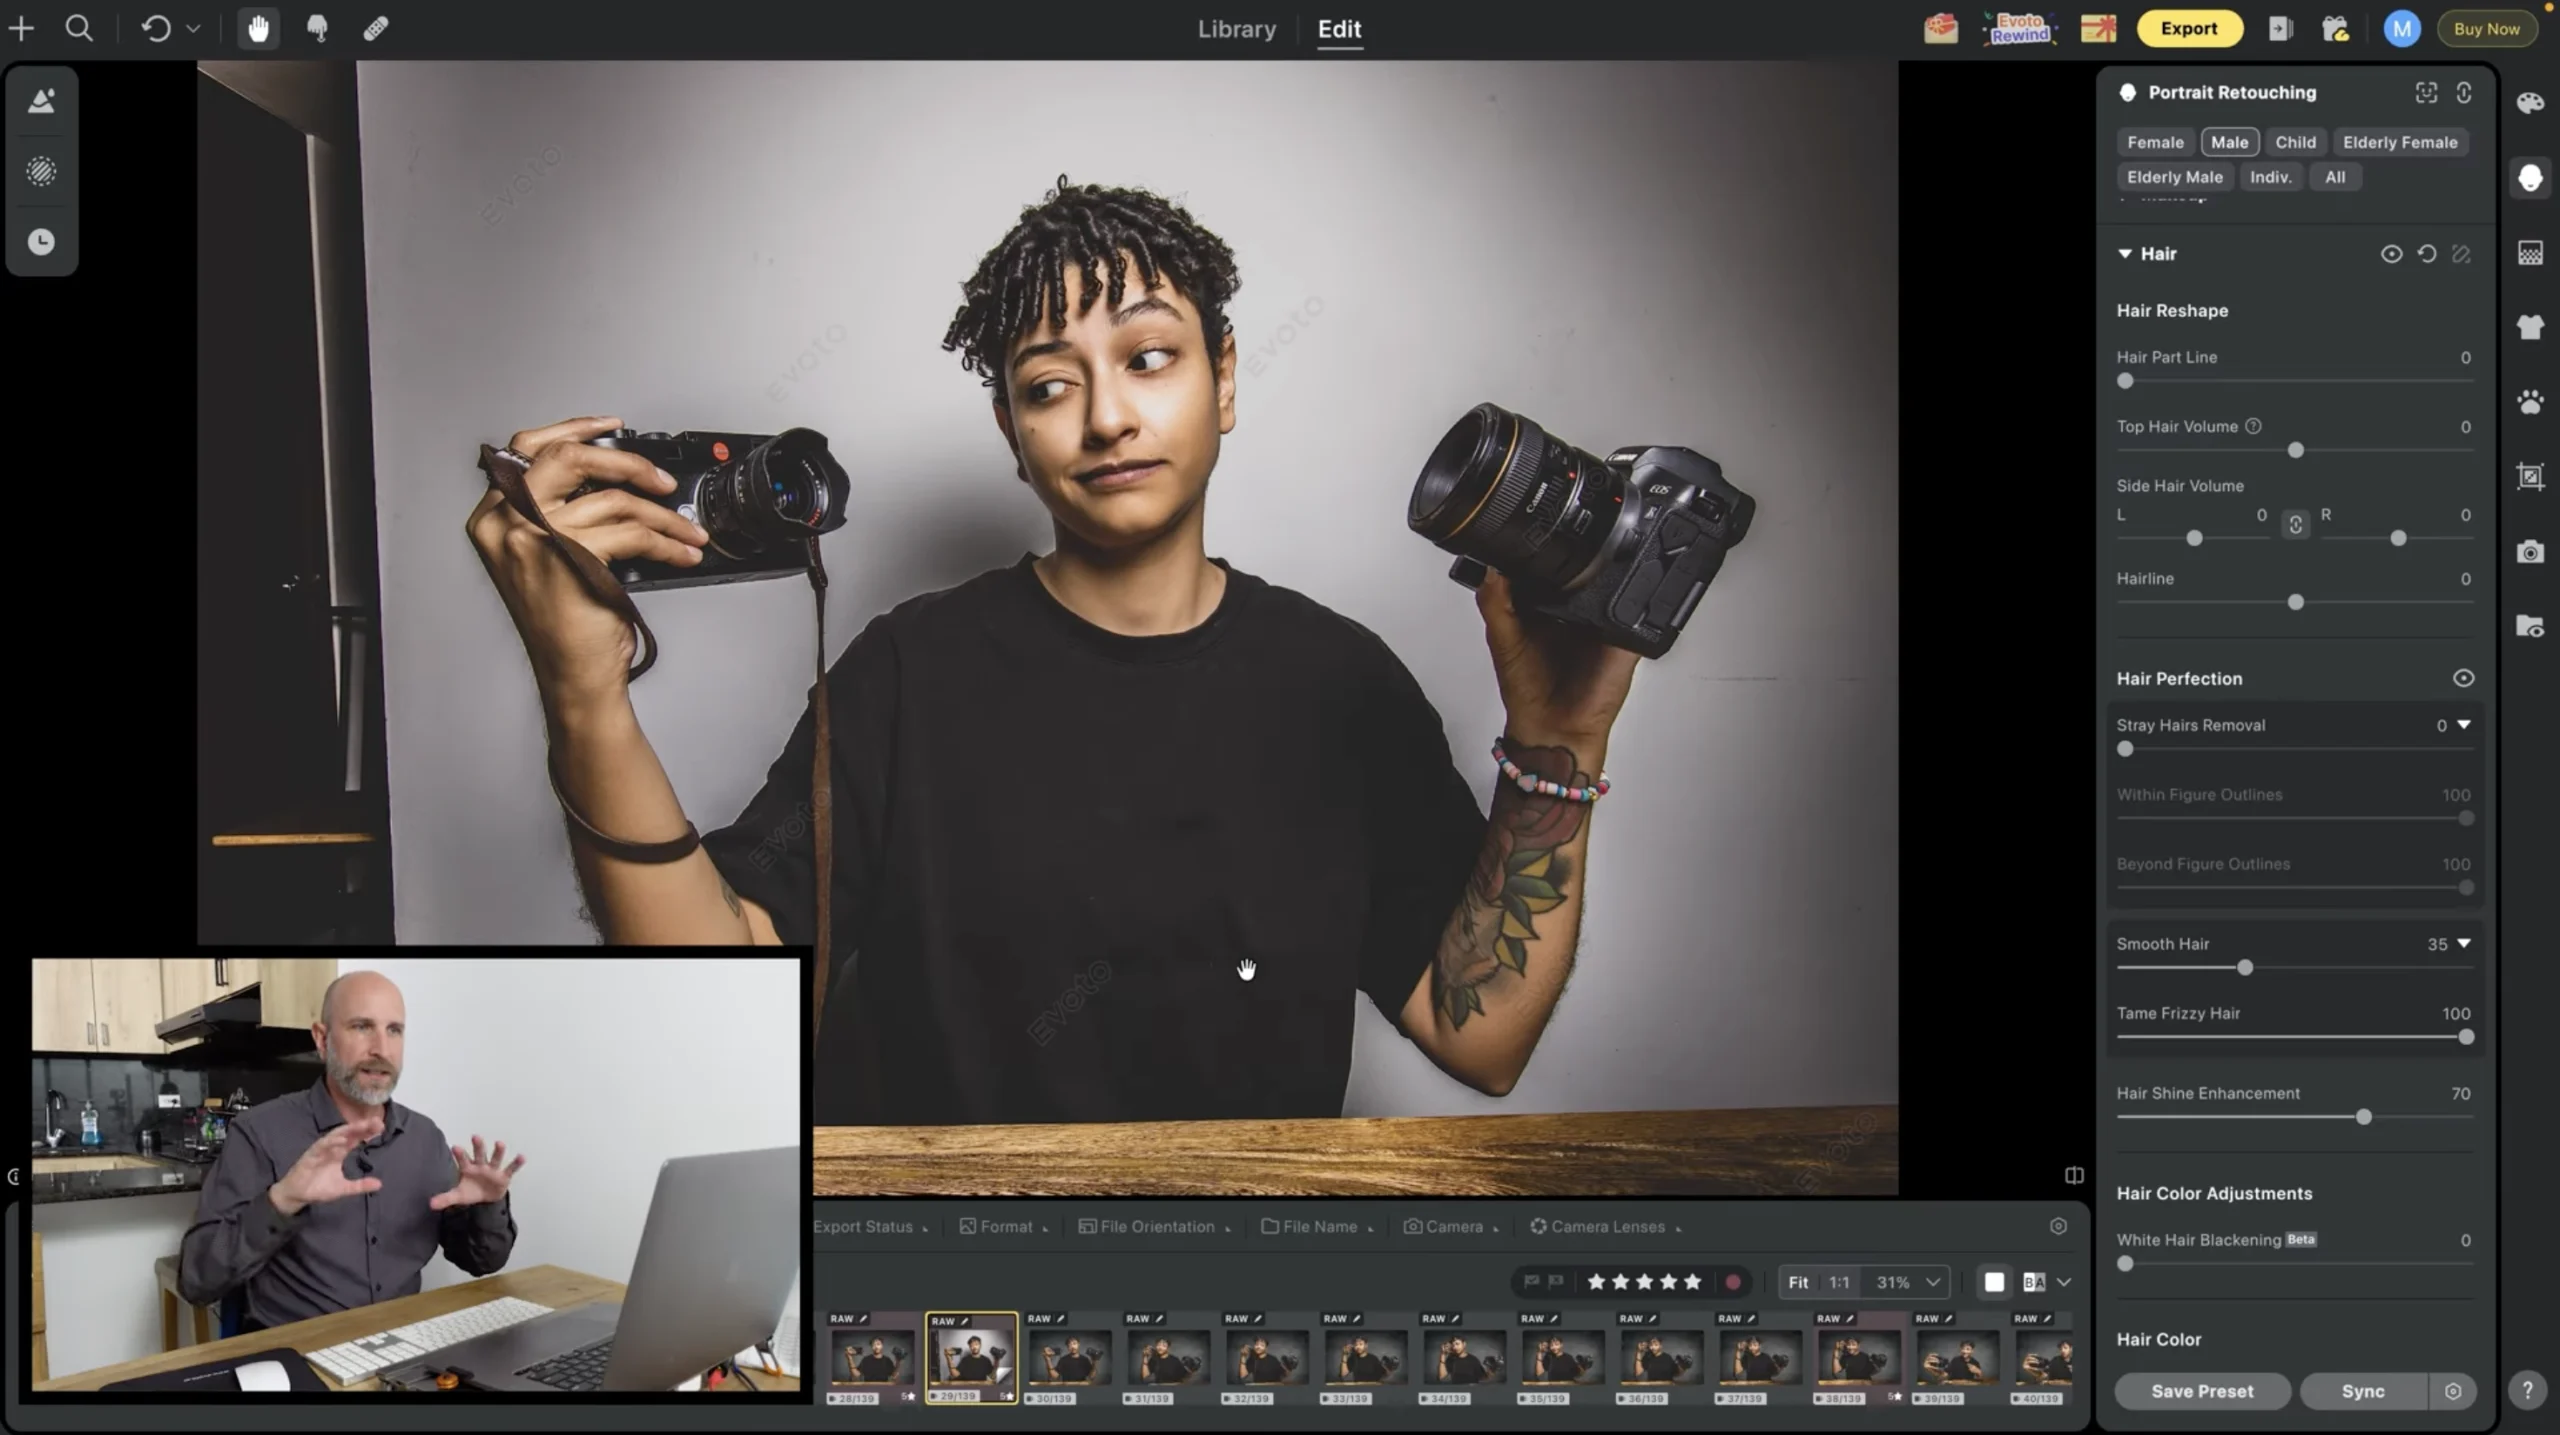Open the search magnifier tool
This screenshot has width=2560, height=1435.
click(x=79, y=29)
